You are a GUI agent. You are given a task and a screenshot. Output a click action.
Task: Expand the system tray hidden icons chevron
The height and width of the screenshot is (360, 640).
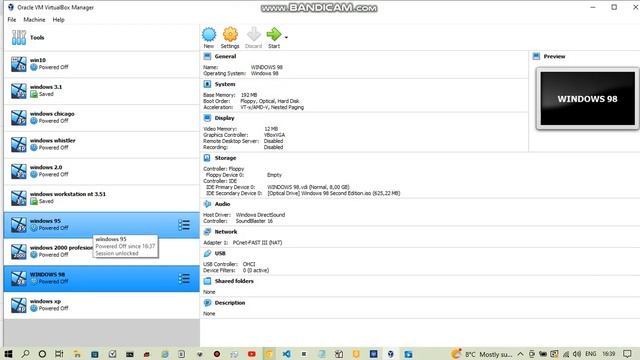coord(520,354)
